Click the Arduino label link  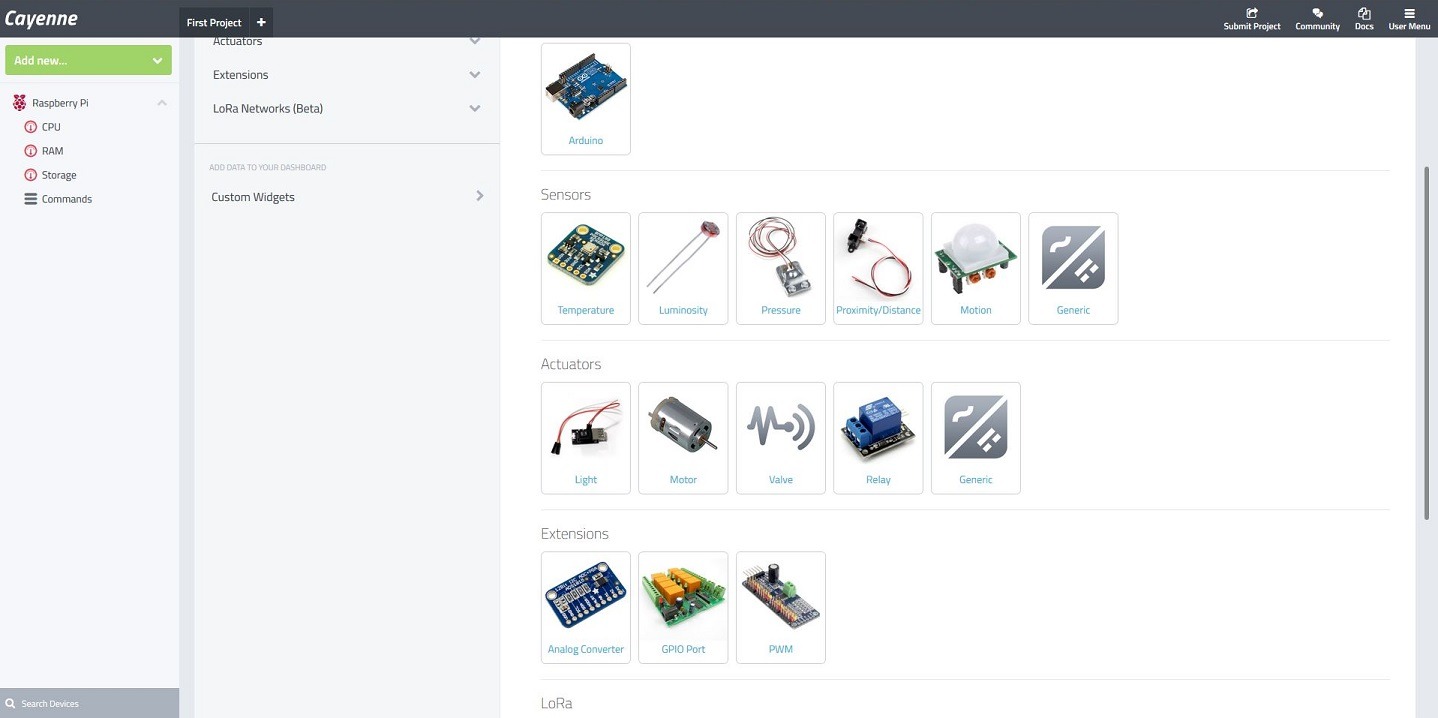[x=586, y=140]
